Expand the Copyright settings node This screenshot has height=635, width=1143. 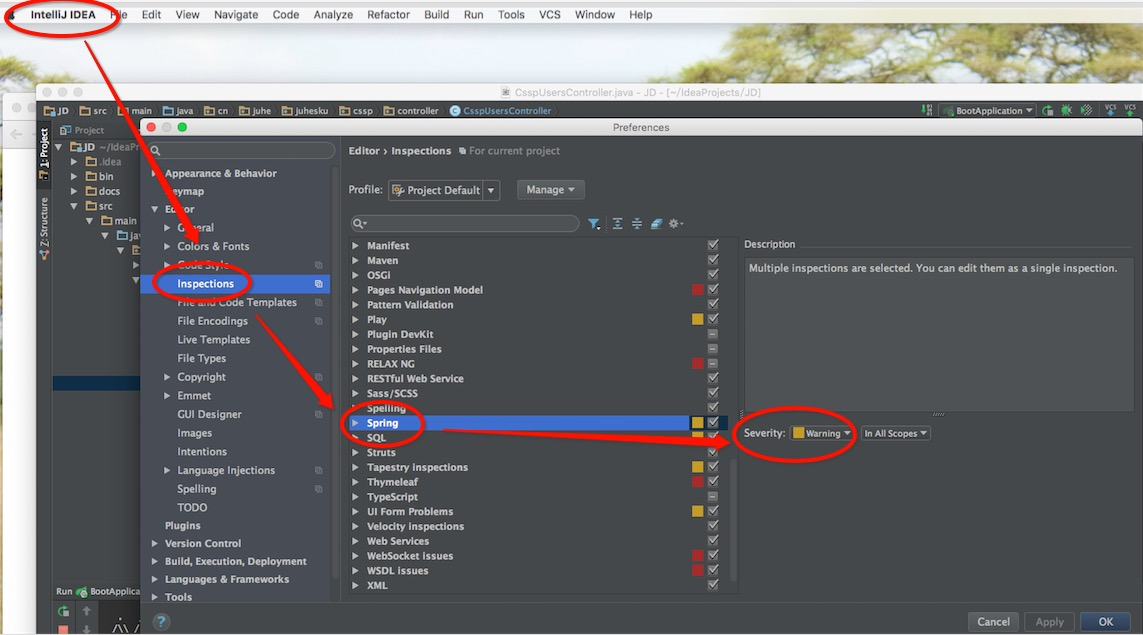point(167,377)
